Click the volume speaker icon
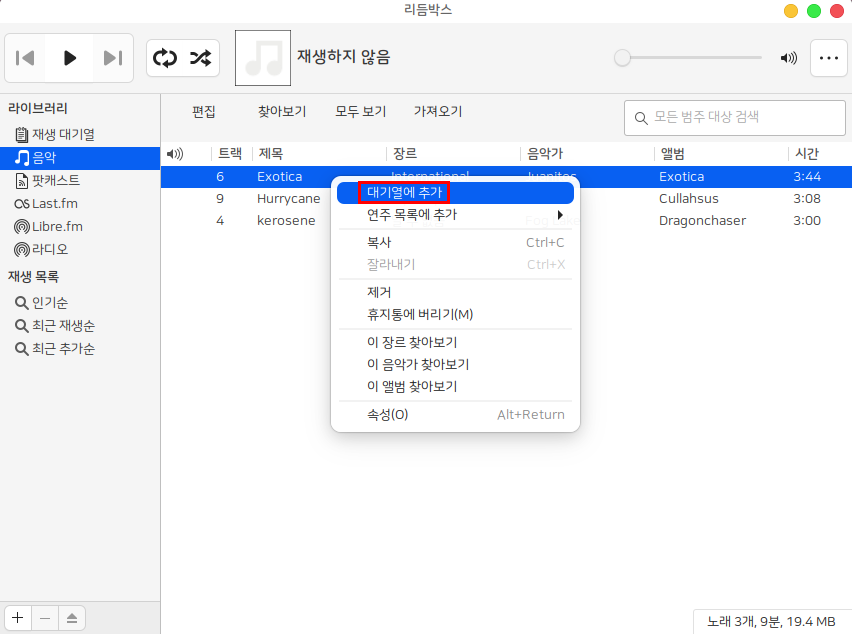This screenshot has height=634, width=852. (x=789, y=58)
